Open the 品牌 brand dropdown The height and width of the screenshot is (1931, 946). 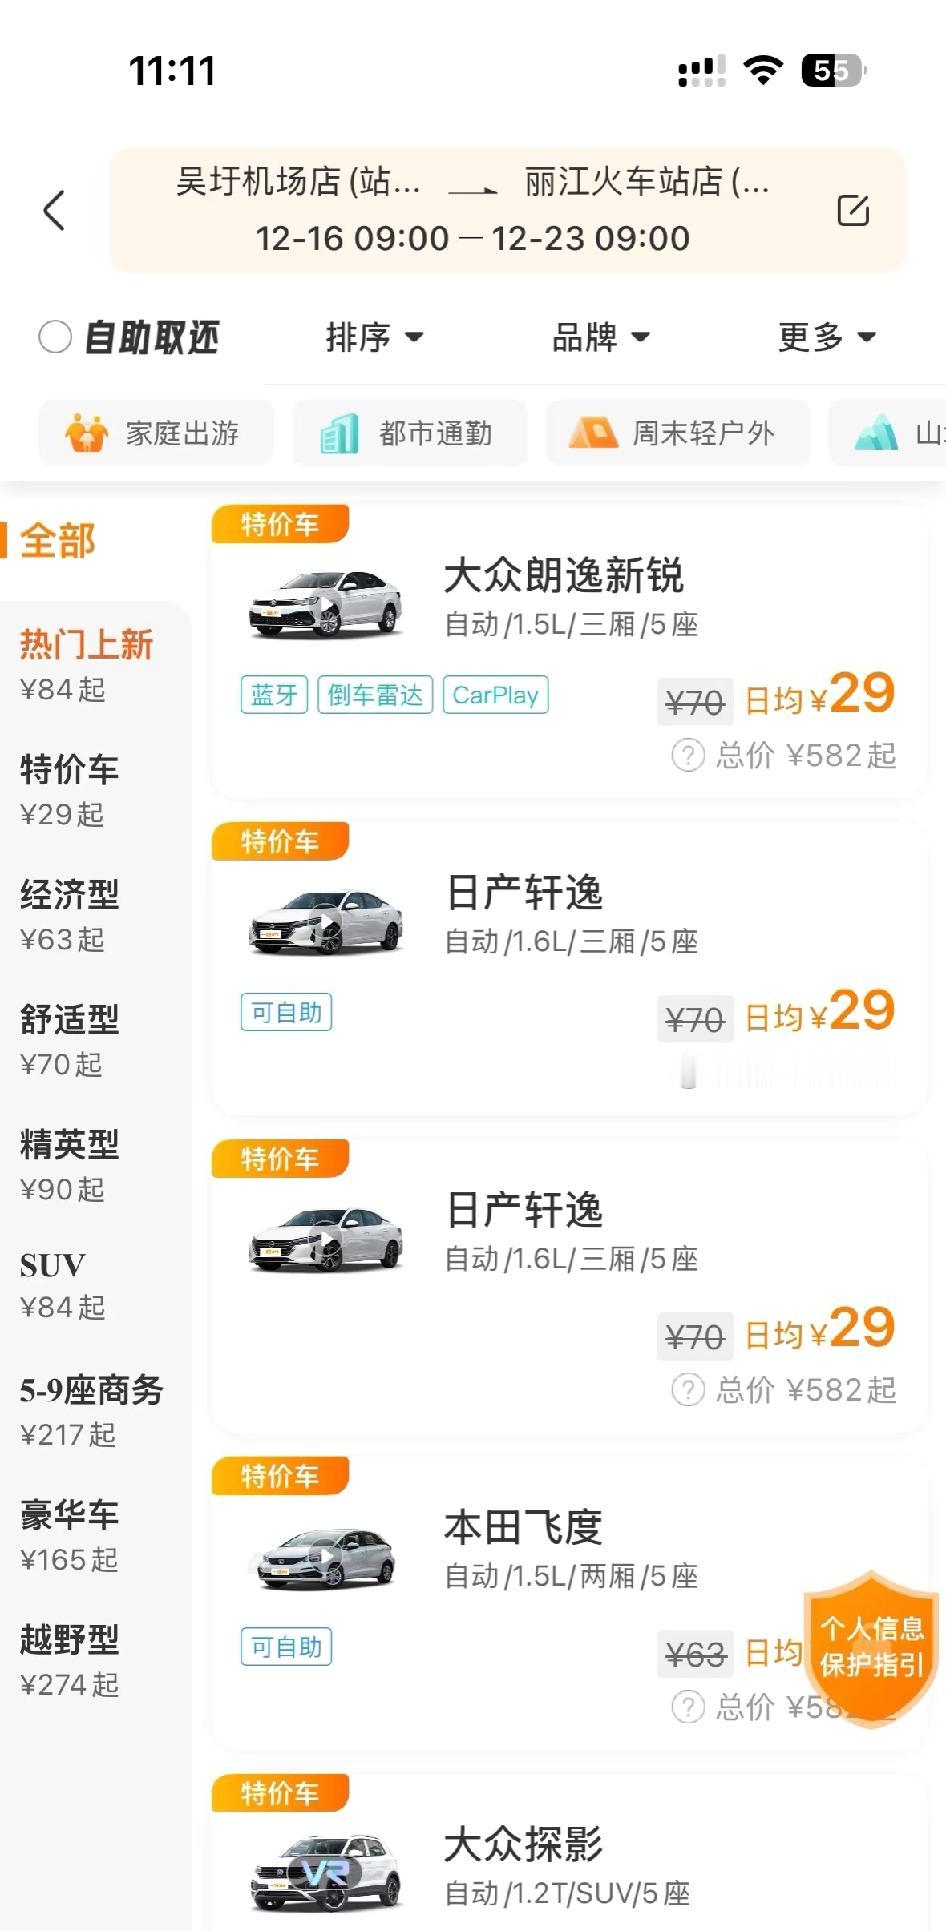point(601,337)
